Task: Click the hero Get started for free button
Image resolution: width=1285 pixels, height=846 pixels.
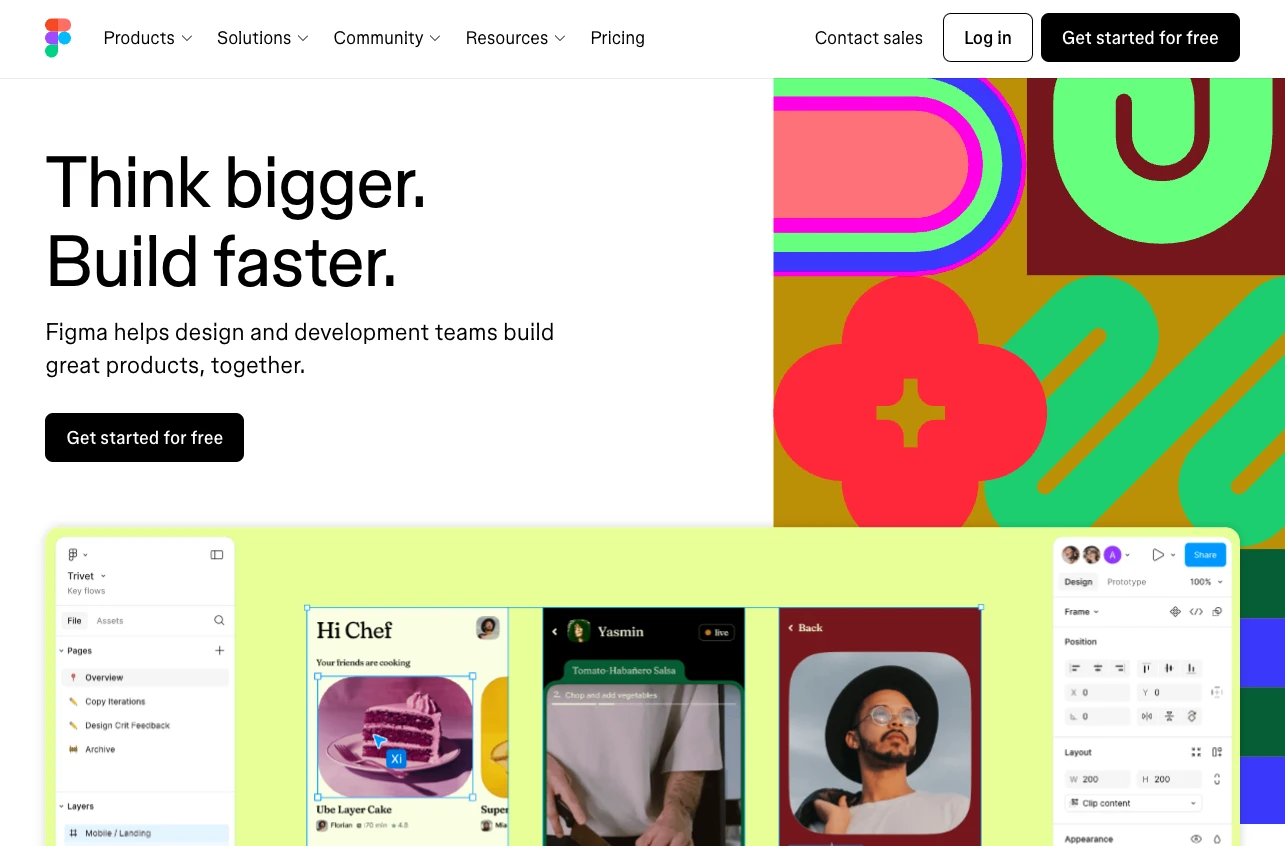Action: tap(144, 437)
